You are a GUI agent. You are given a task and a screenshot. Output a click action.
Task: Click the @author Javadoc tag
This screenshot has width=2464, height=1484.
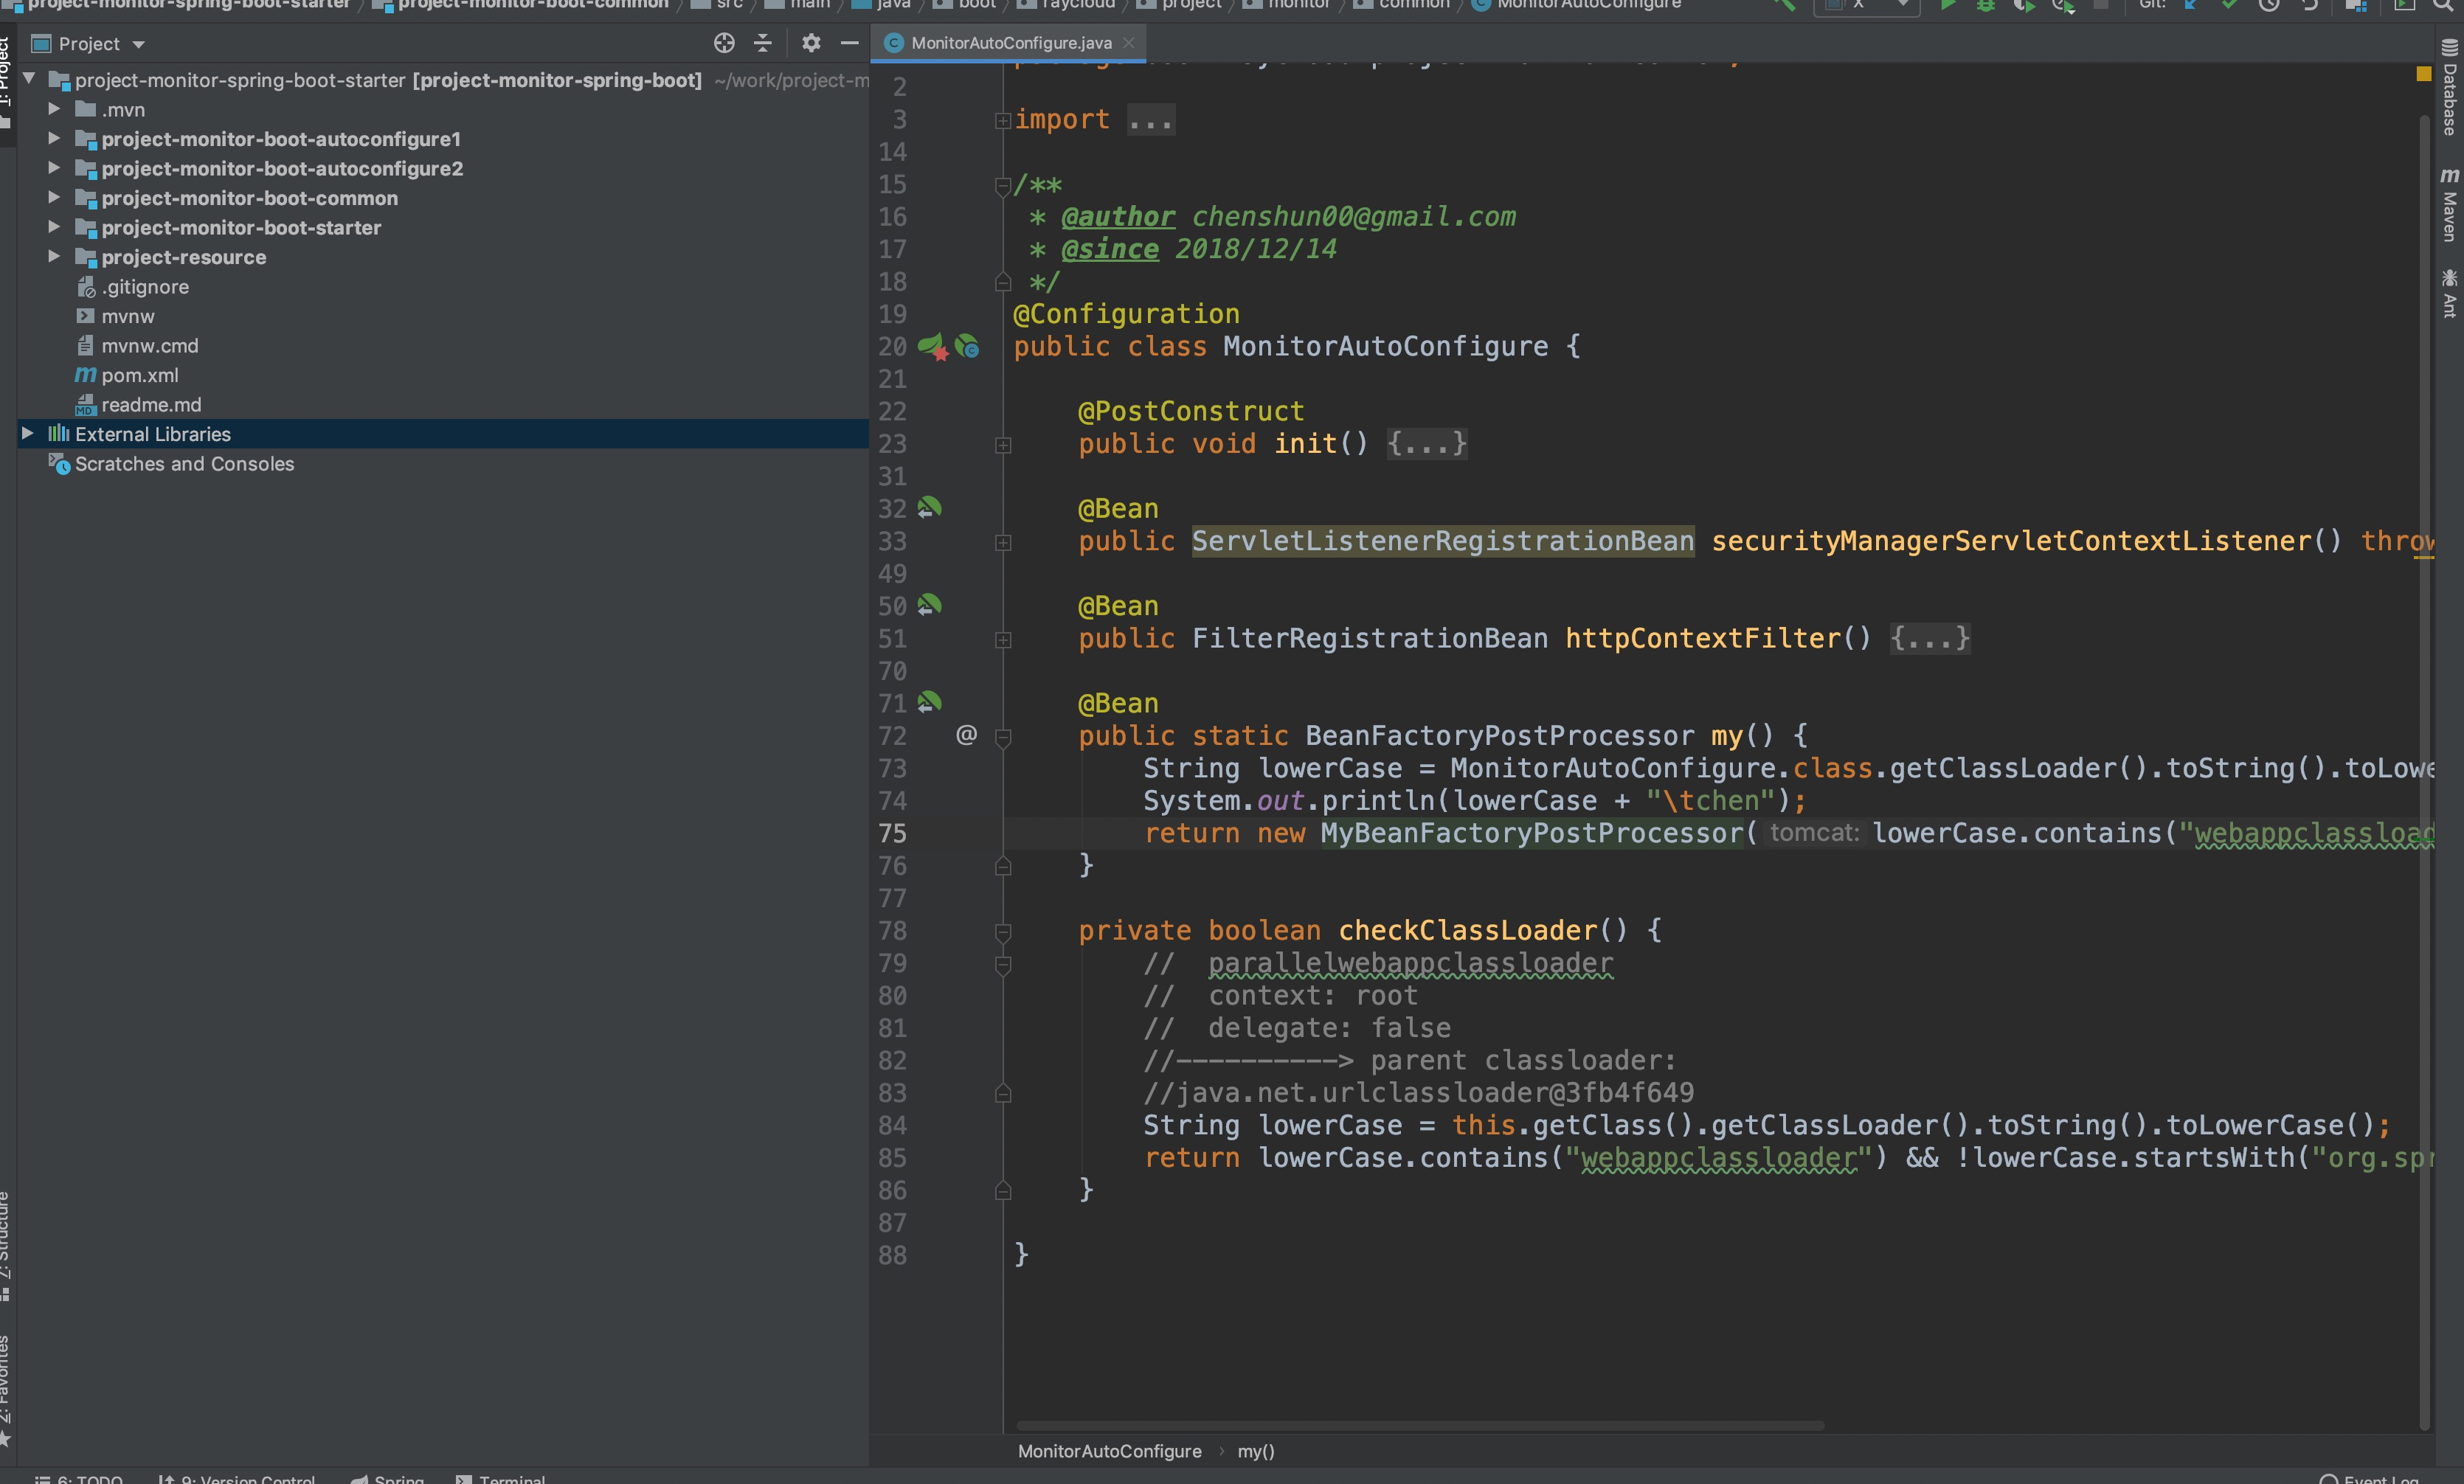pos(1117,216)
